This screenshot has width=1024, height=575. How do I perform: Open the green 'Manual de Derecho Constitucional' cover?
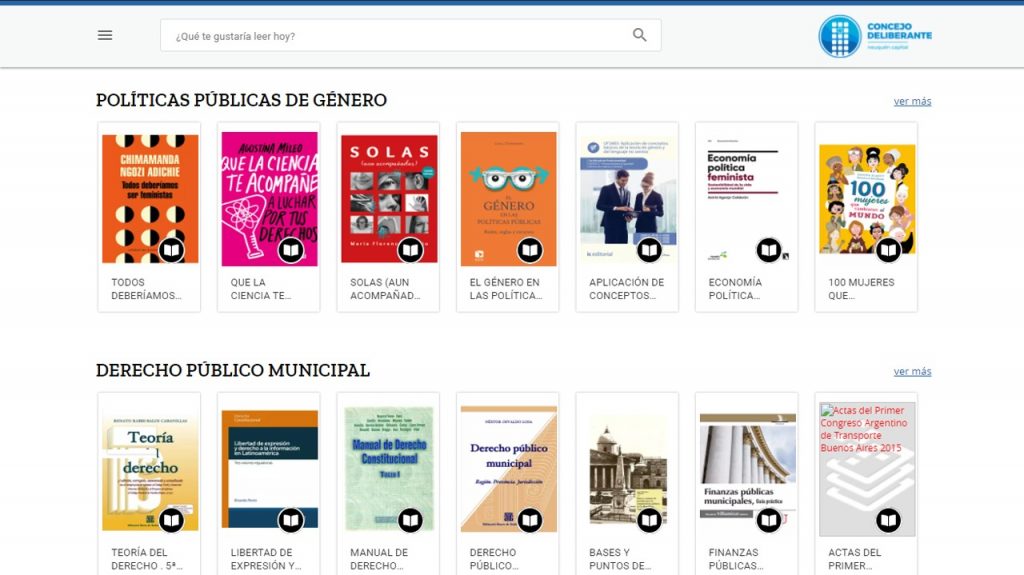(x=389, y=467)
